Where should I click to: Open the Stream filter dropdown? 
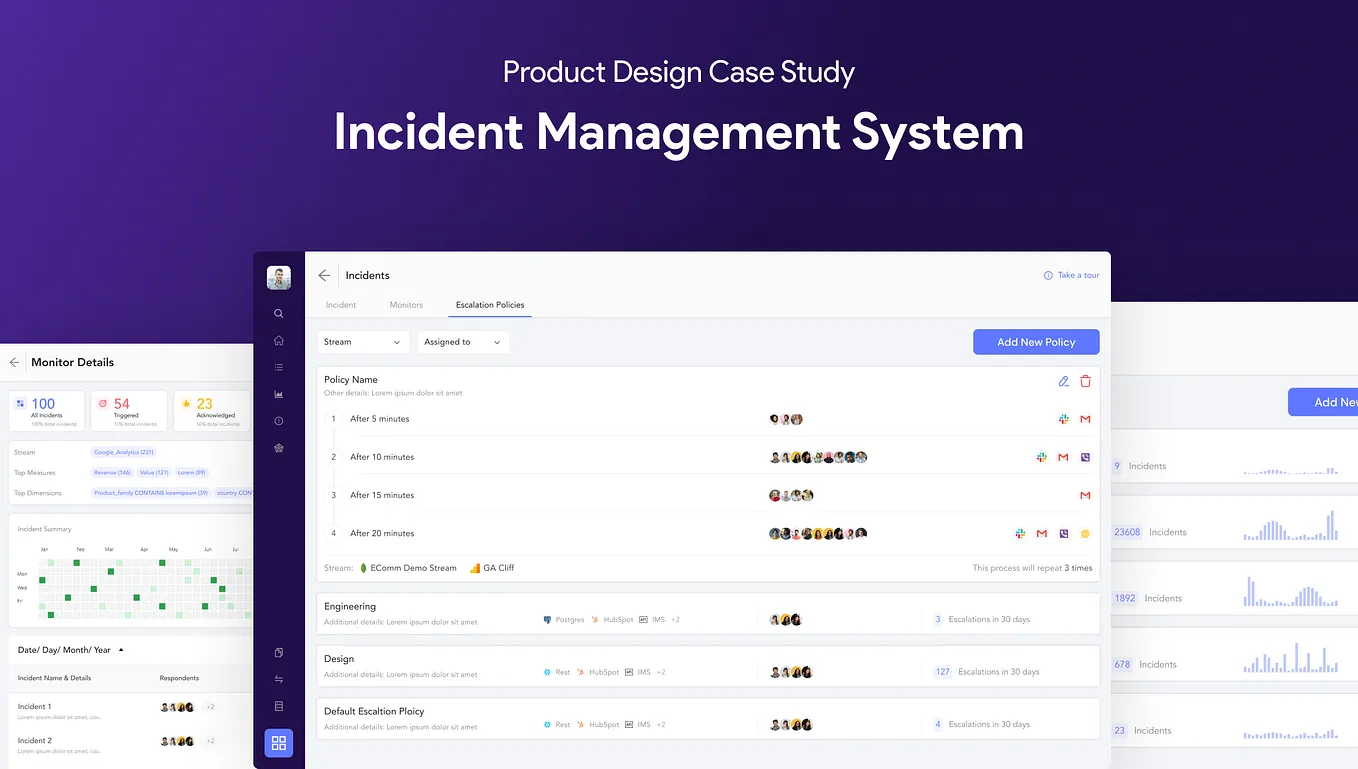pyautogui.click(x=364, y=342)
